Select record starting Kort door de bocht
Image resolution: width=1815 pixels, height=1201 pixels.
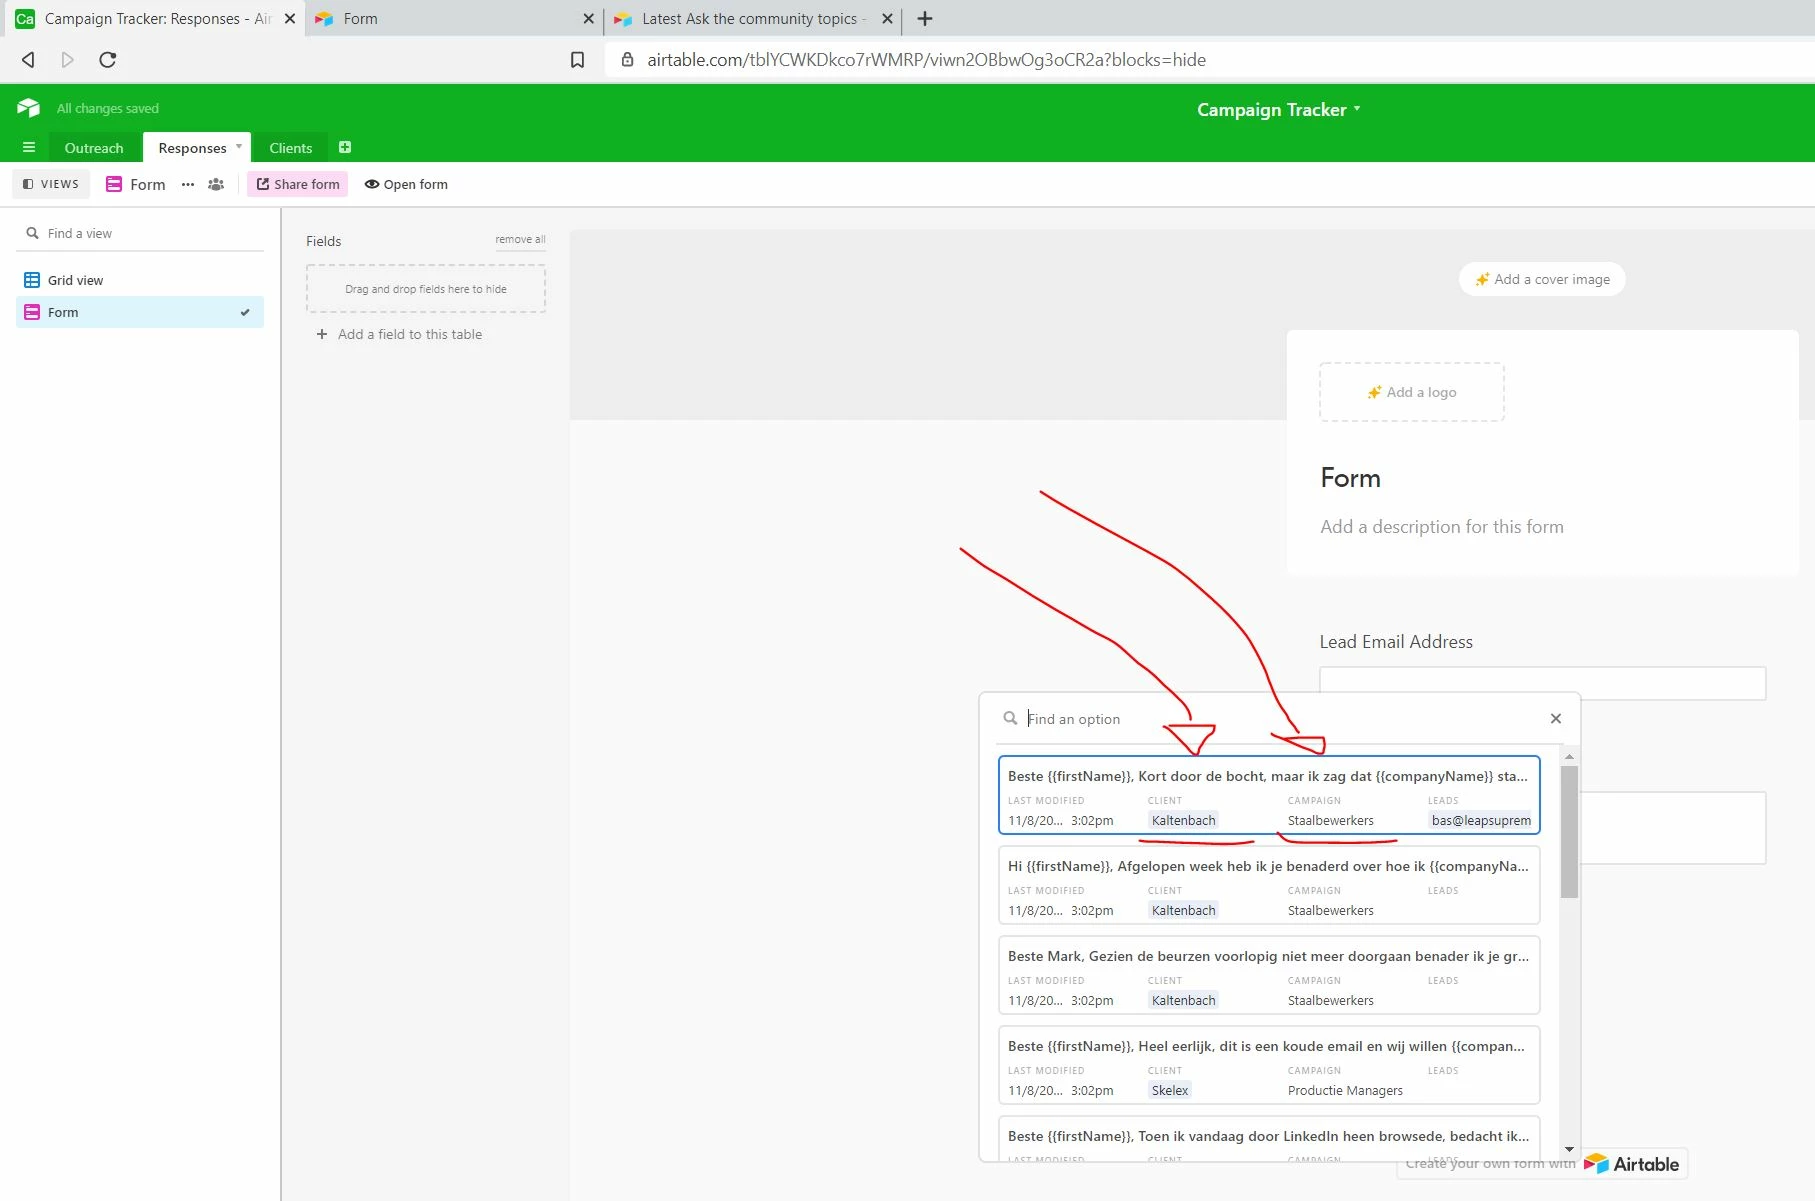click(x=1269, y=795)
